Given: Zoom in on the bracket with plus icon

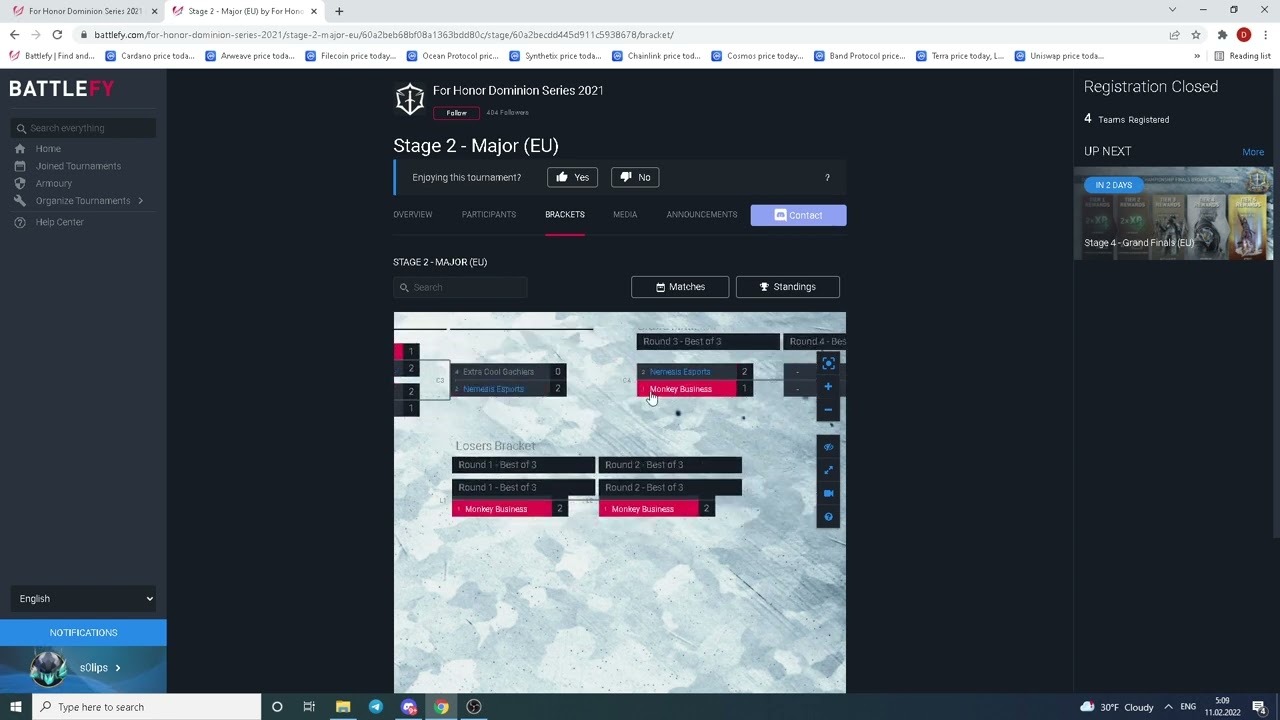Looking at the screenshot, I should point(828,387).
